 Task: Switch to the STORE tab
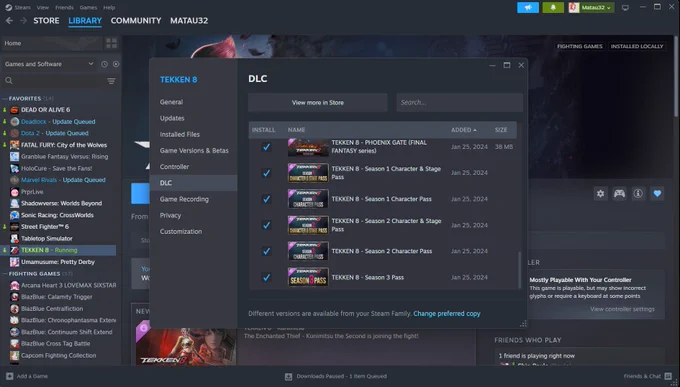[x=46, y=20]
